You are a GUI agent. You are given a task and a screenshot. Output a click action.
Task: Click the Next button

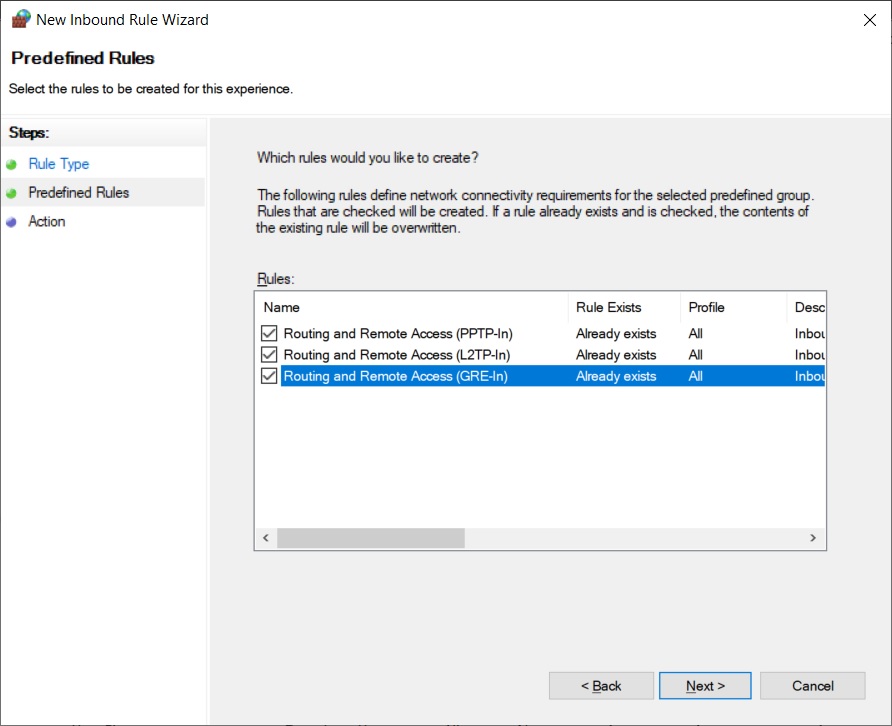click(705, 686)
